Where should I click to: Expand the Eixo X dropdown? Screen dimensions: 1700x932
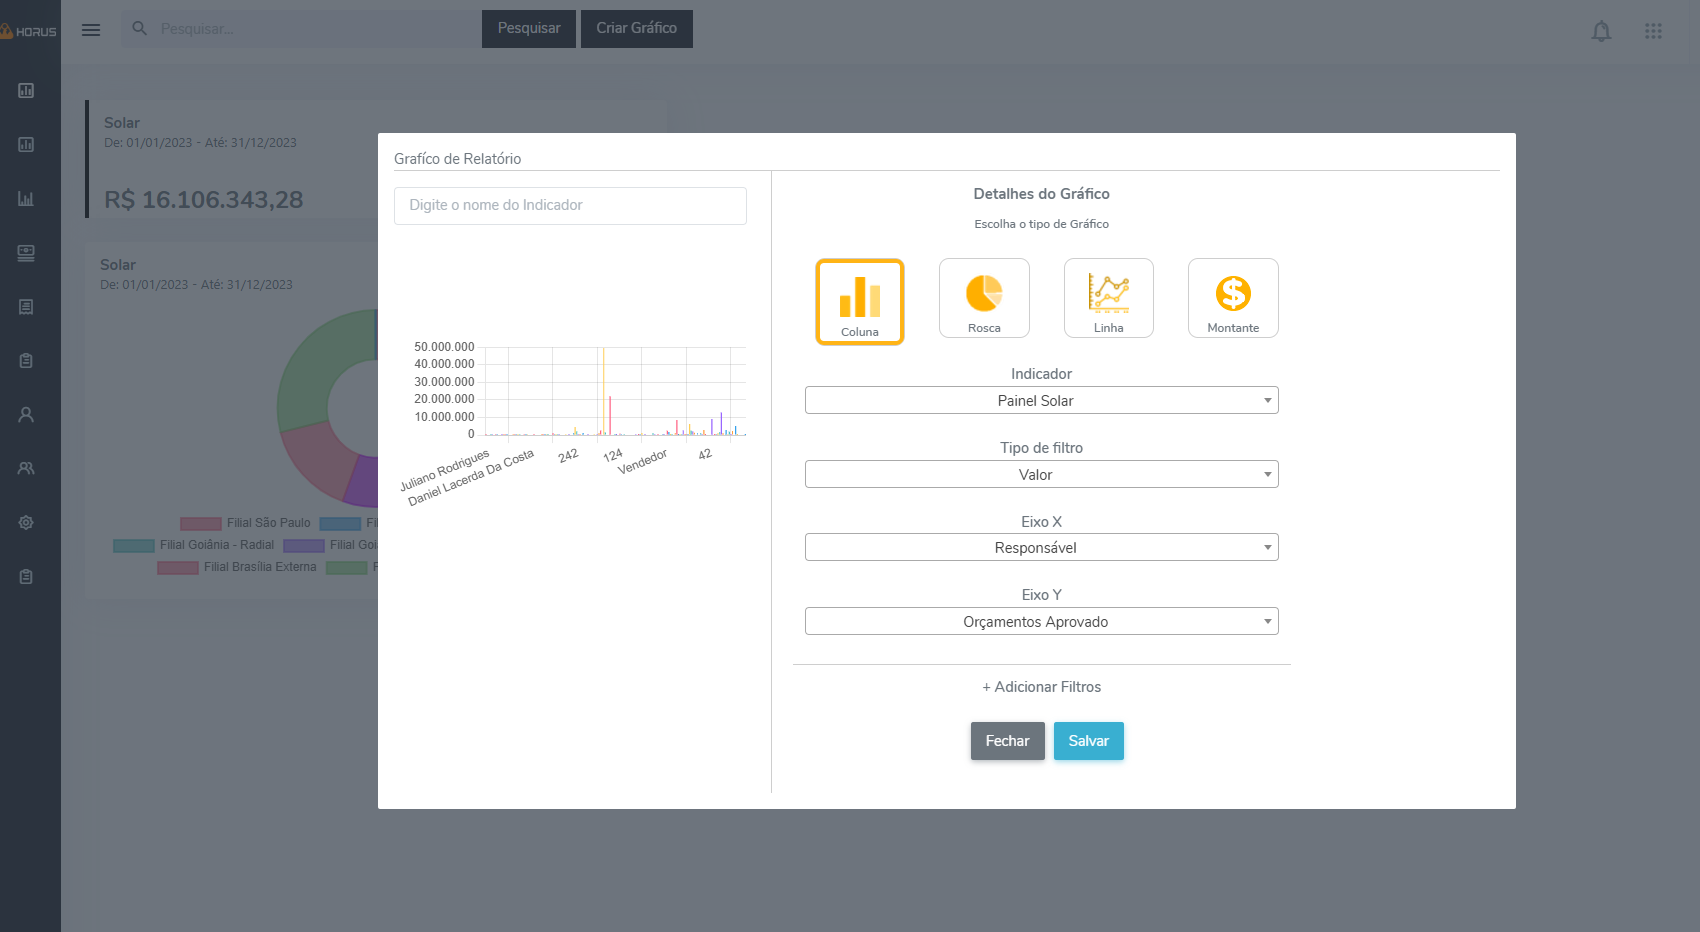click(1041, 548)
